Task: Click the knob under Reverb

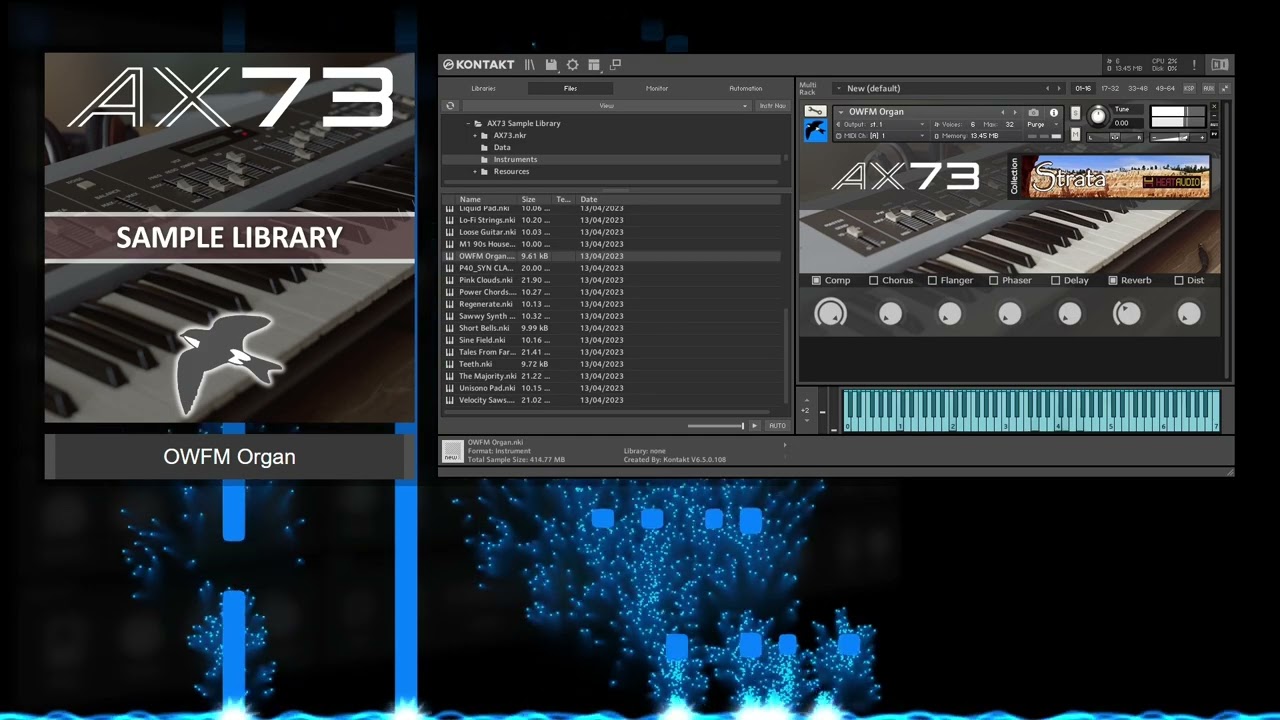Action: [x=1127, y=314]
